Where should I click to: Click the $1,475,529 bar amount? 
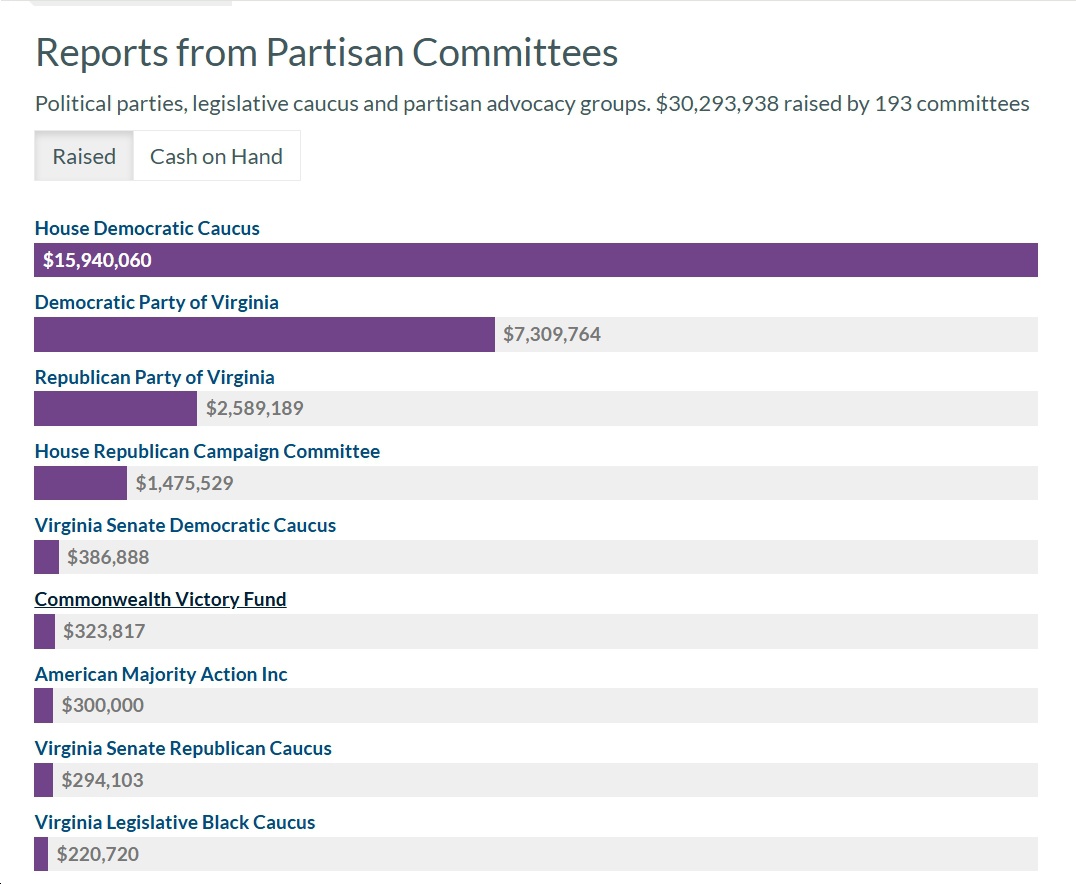(185, 483)
